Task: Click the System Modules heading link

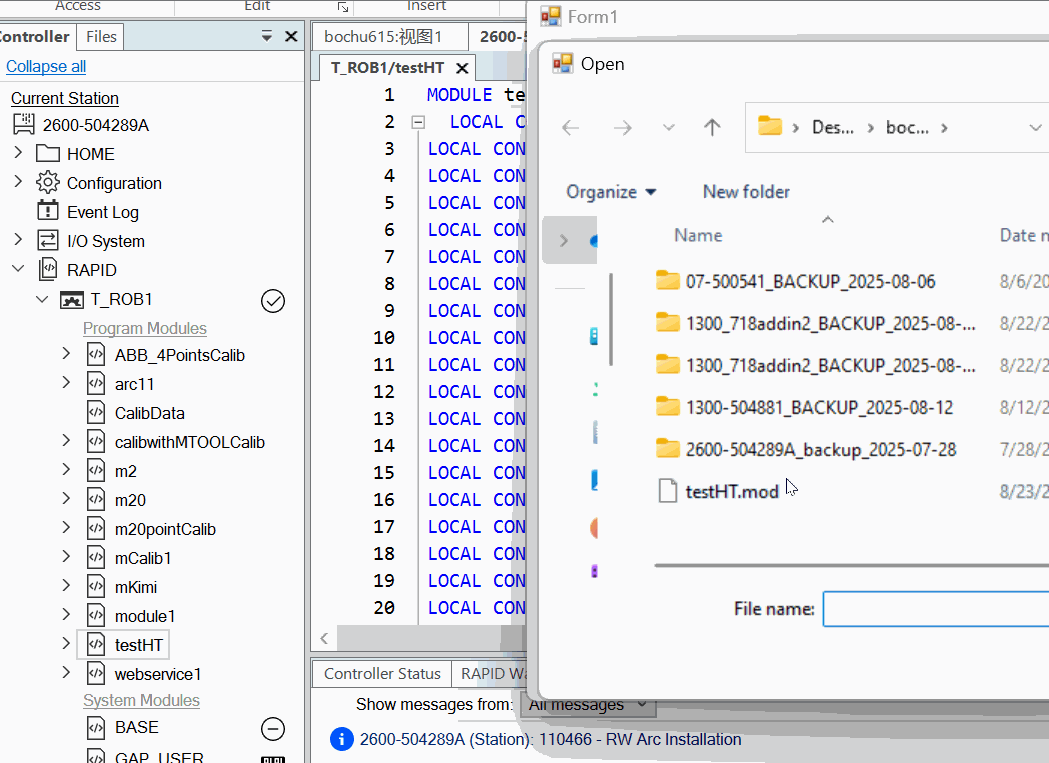Action: pyautogui.click(x=141, y=700)
